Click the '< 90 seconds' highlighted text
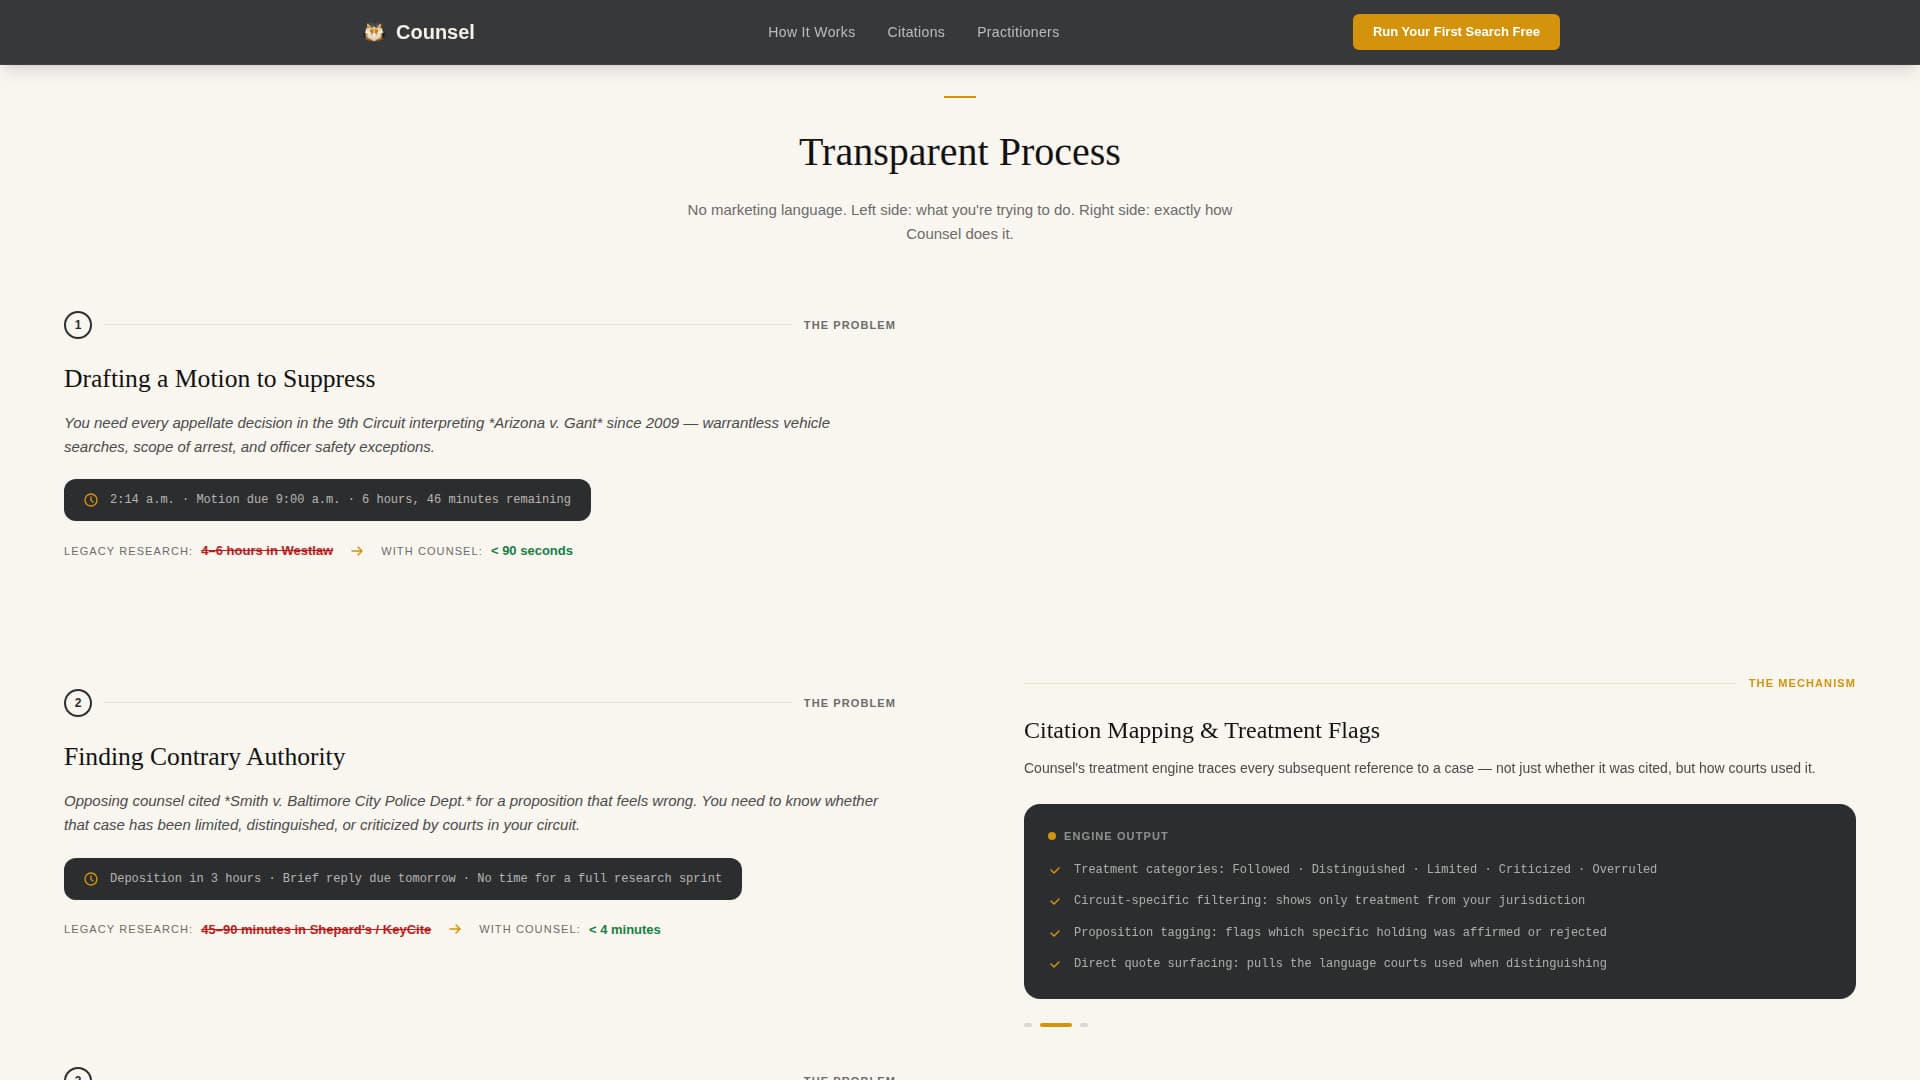The width and height of the screenshot is (1920, 1080). click(x=531, y=551)
